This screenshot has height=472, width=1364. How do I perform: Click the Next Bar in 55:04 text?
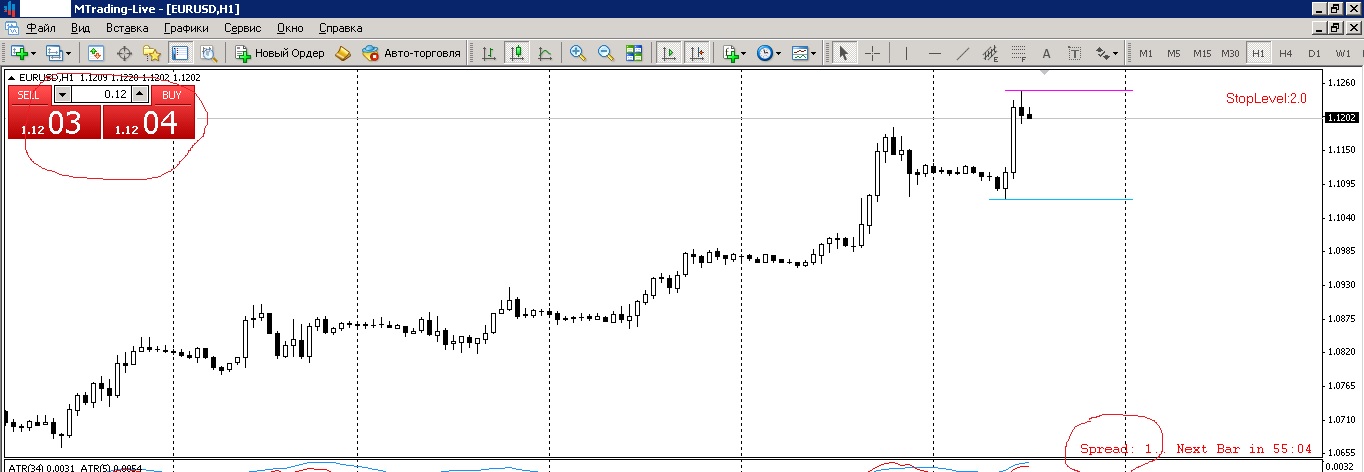pos(1244,449)
